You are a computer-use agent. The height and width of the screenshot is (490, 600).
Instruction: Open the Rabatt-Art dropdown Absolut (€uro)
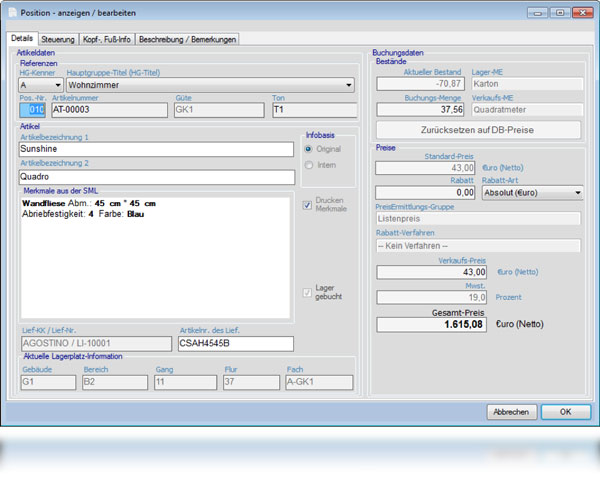(x=532, y=192)
